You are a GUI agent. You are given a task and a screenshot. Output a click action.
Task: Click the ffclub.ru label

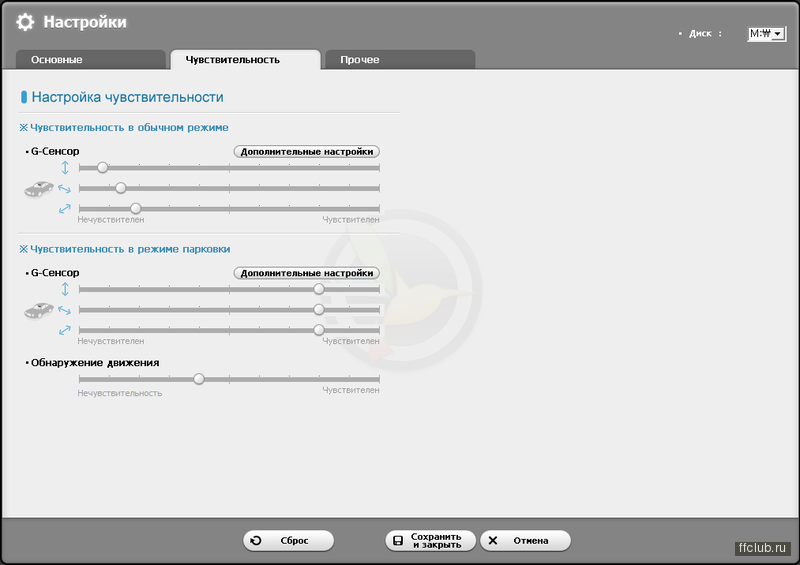click(762, 548)
